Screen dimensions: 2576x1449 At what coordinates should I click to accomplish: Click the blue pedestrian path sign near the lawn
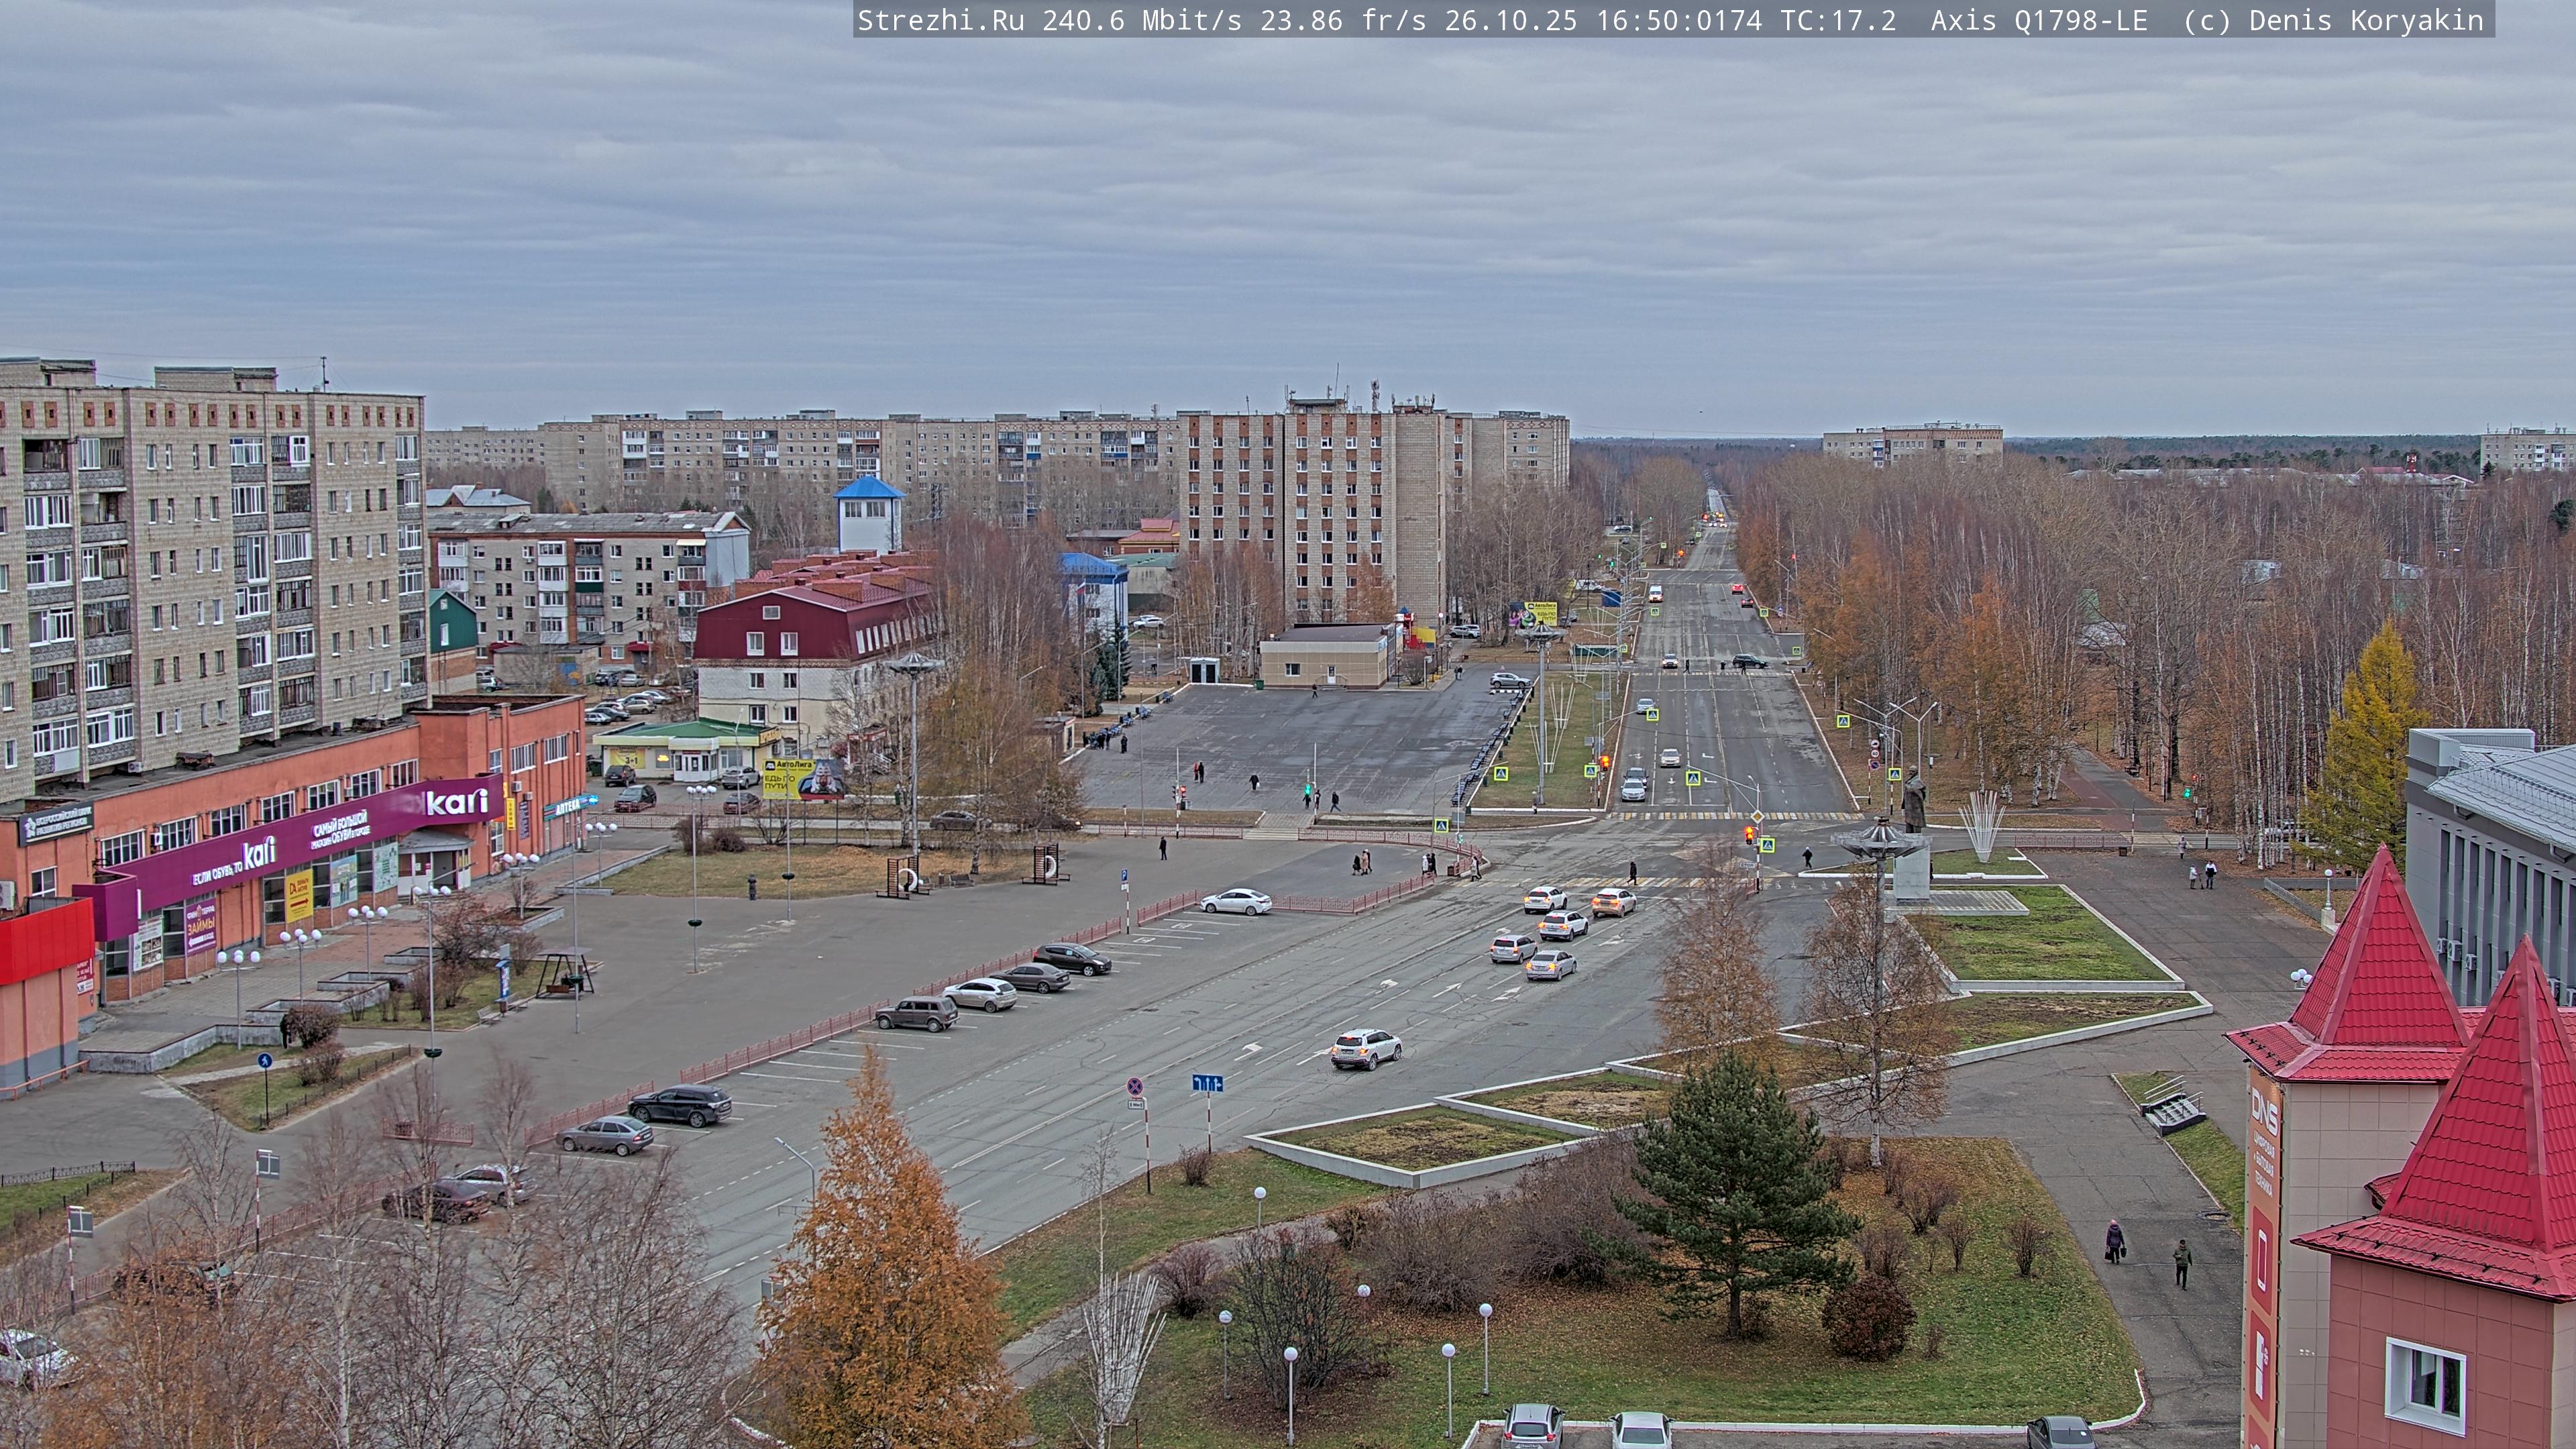264,1060
